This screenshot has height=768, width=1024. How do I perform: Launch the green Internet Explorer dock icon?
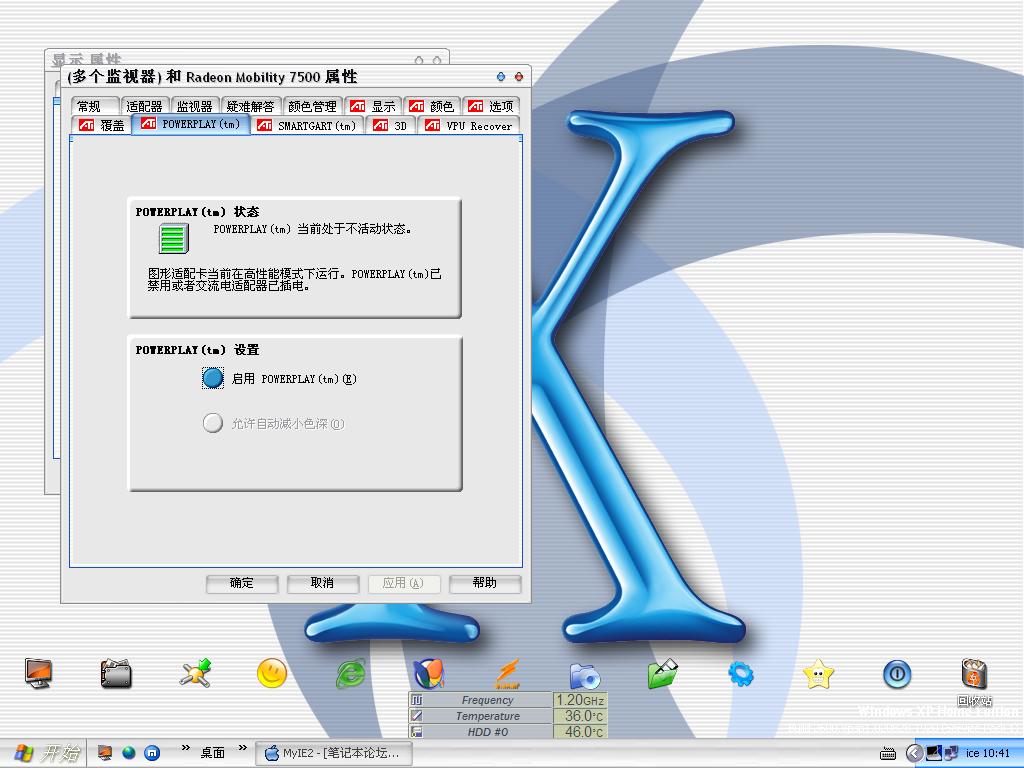click(351, 674)
